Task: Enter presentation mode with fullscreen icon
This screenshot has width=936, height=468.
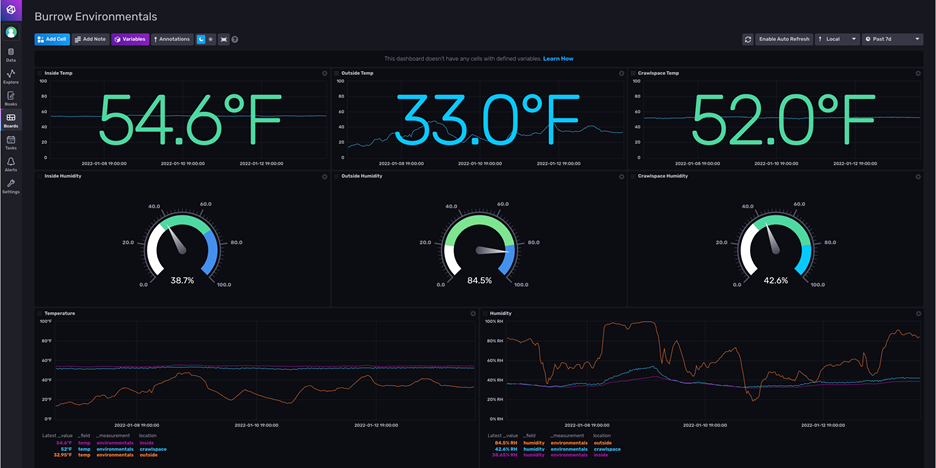Action: 223,39
